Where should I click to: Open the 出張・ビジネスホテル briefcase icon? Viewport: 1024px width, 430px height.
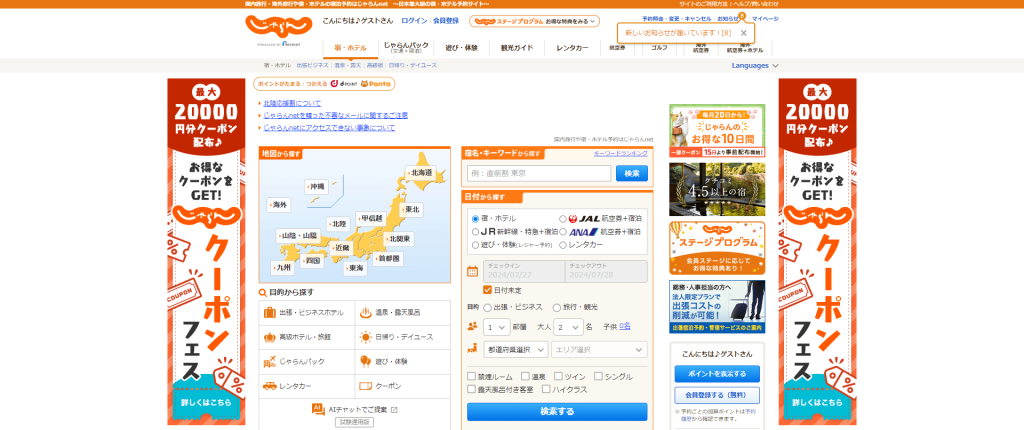(x=269, y=312)
